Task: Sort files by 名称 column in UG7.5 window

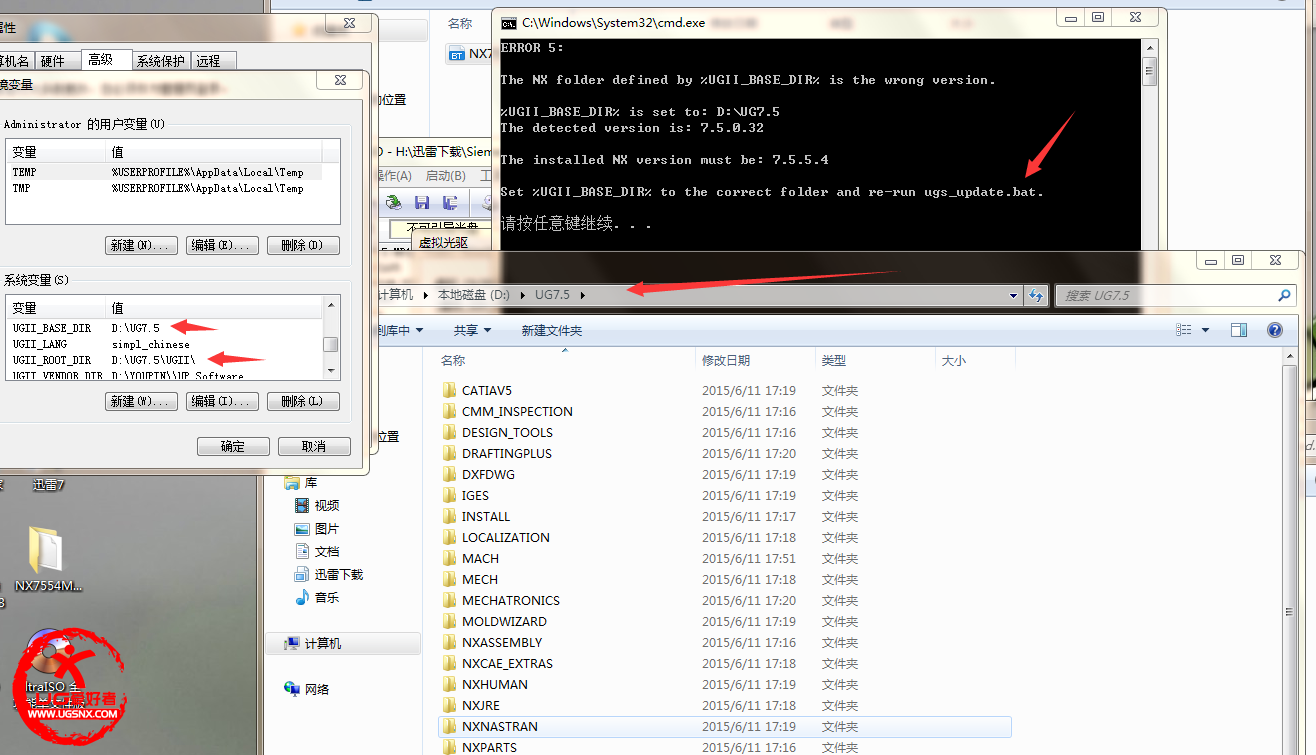Action: click(x=453, y=360)
